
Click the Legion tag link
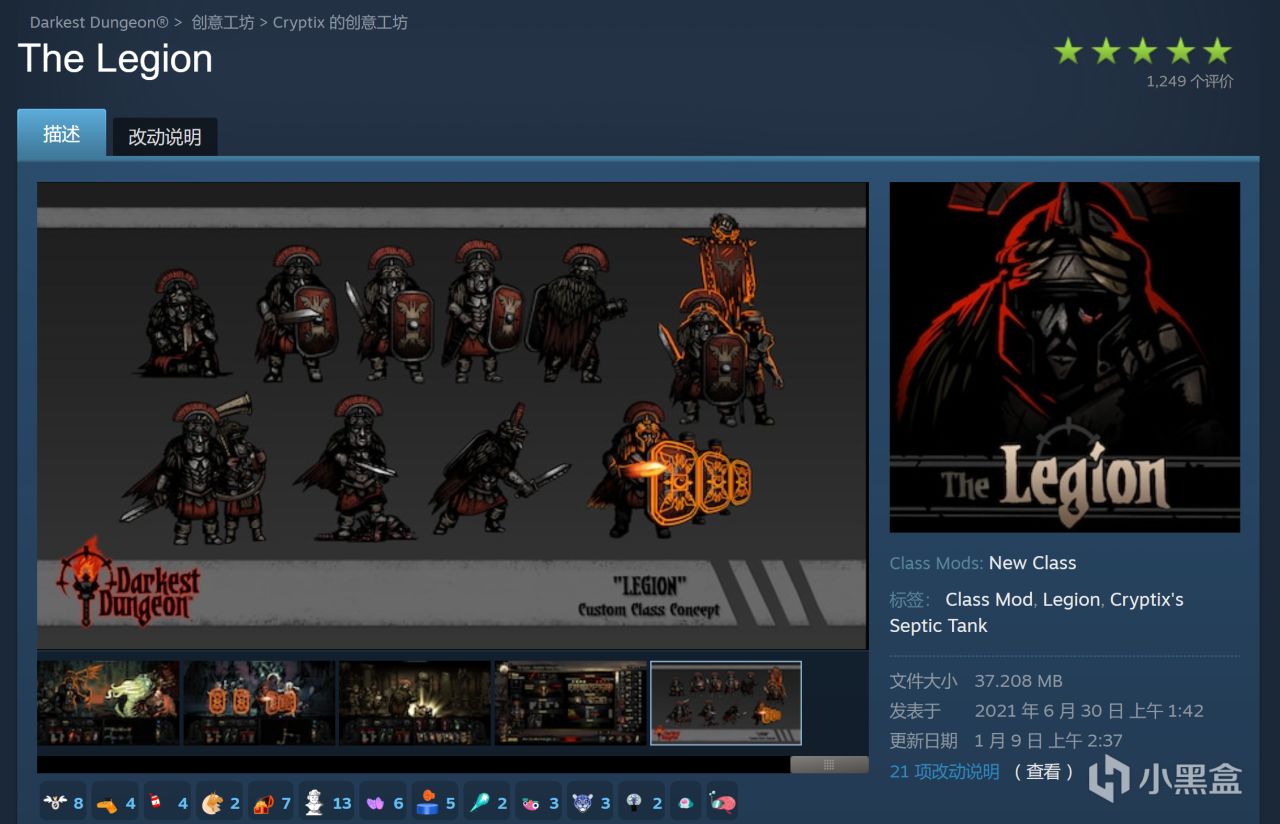[1071, 599]
